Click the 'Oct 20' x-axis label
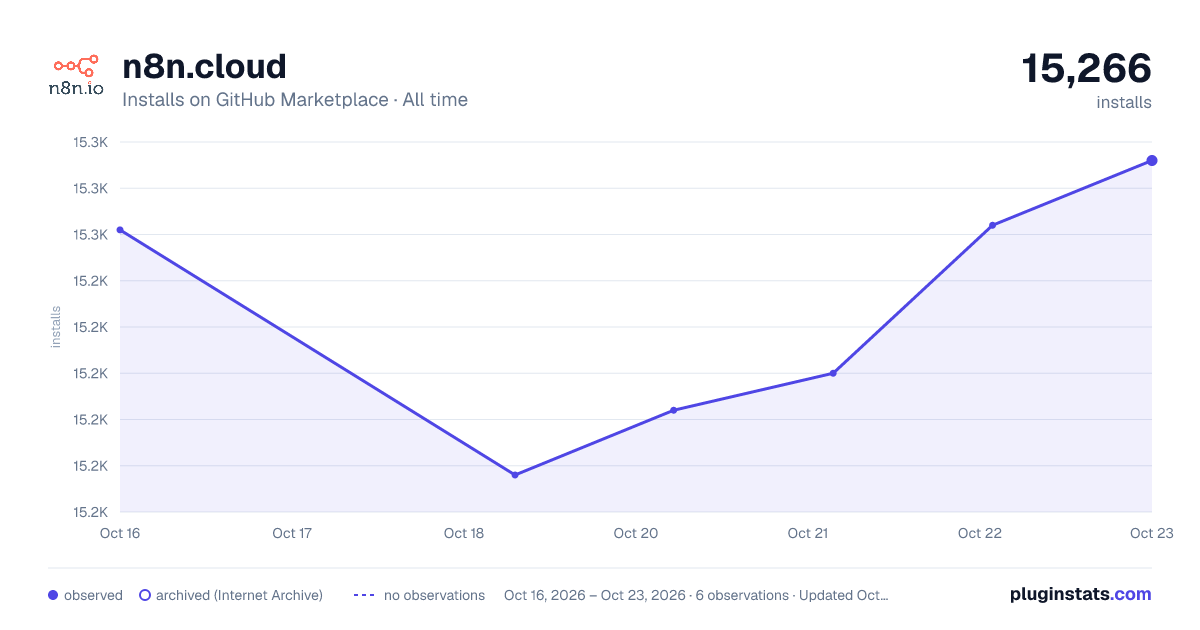1200x630 pixels. point(636,533)
